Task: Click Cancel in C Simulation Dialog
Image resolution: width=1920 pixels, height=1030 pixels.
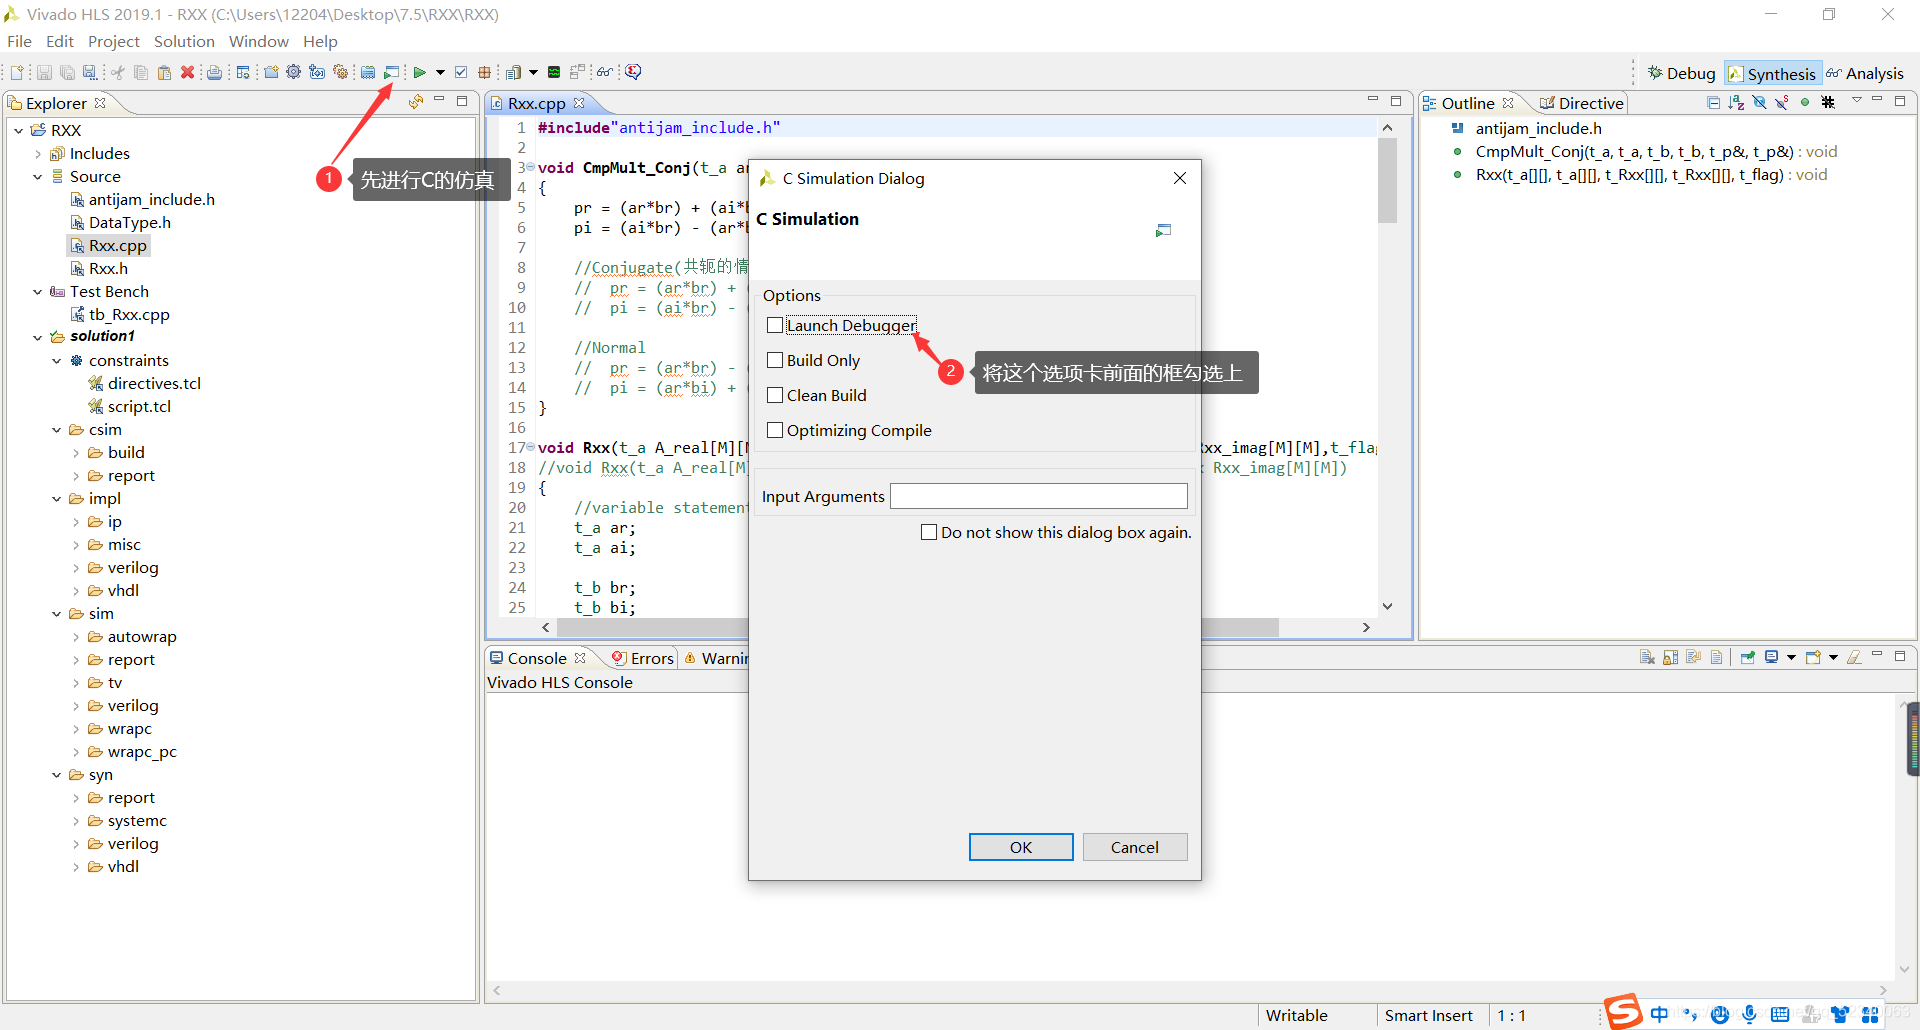Action: click(x=1135, y=847)
